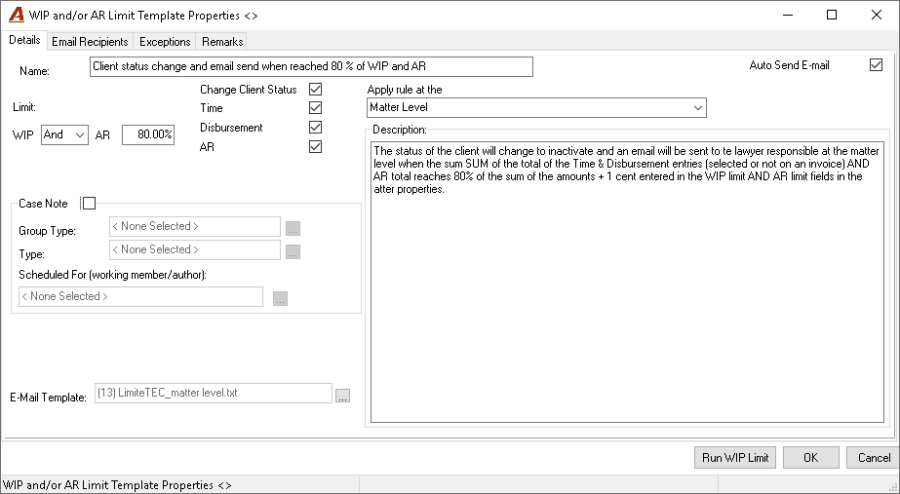Click the E-Mail Template filename field
This screenshot has height=494, width=900.
coord(213,393)
